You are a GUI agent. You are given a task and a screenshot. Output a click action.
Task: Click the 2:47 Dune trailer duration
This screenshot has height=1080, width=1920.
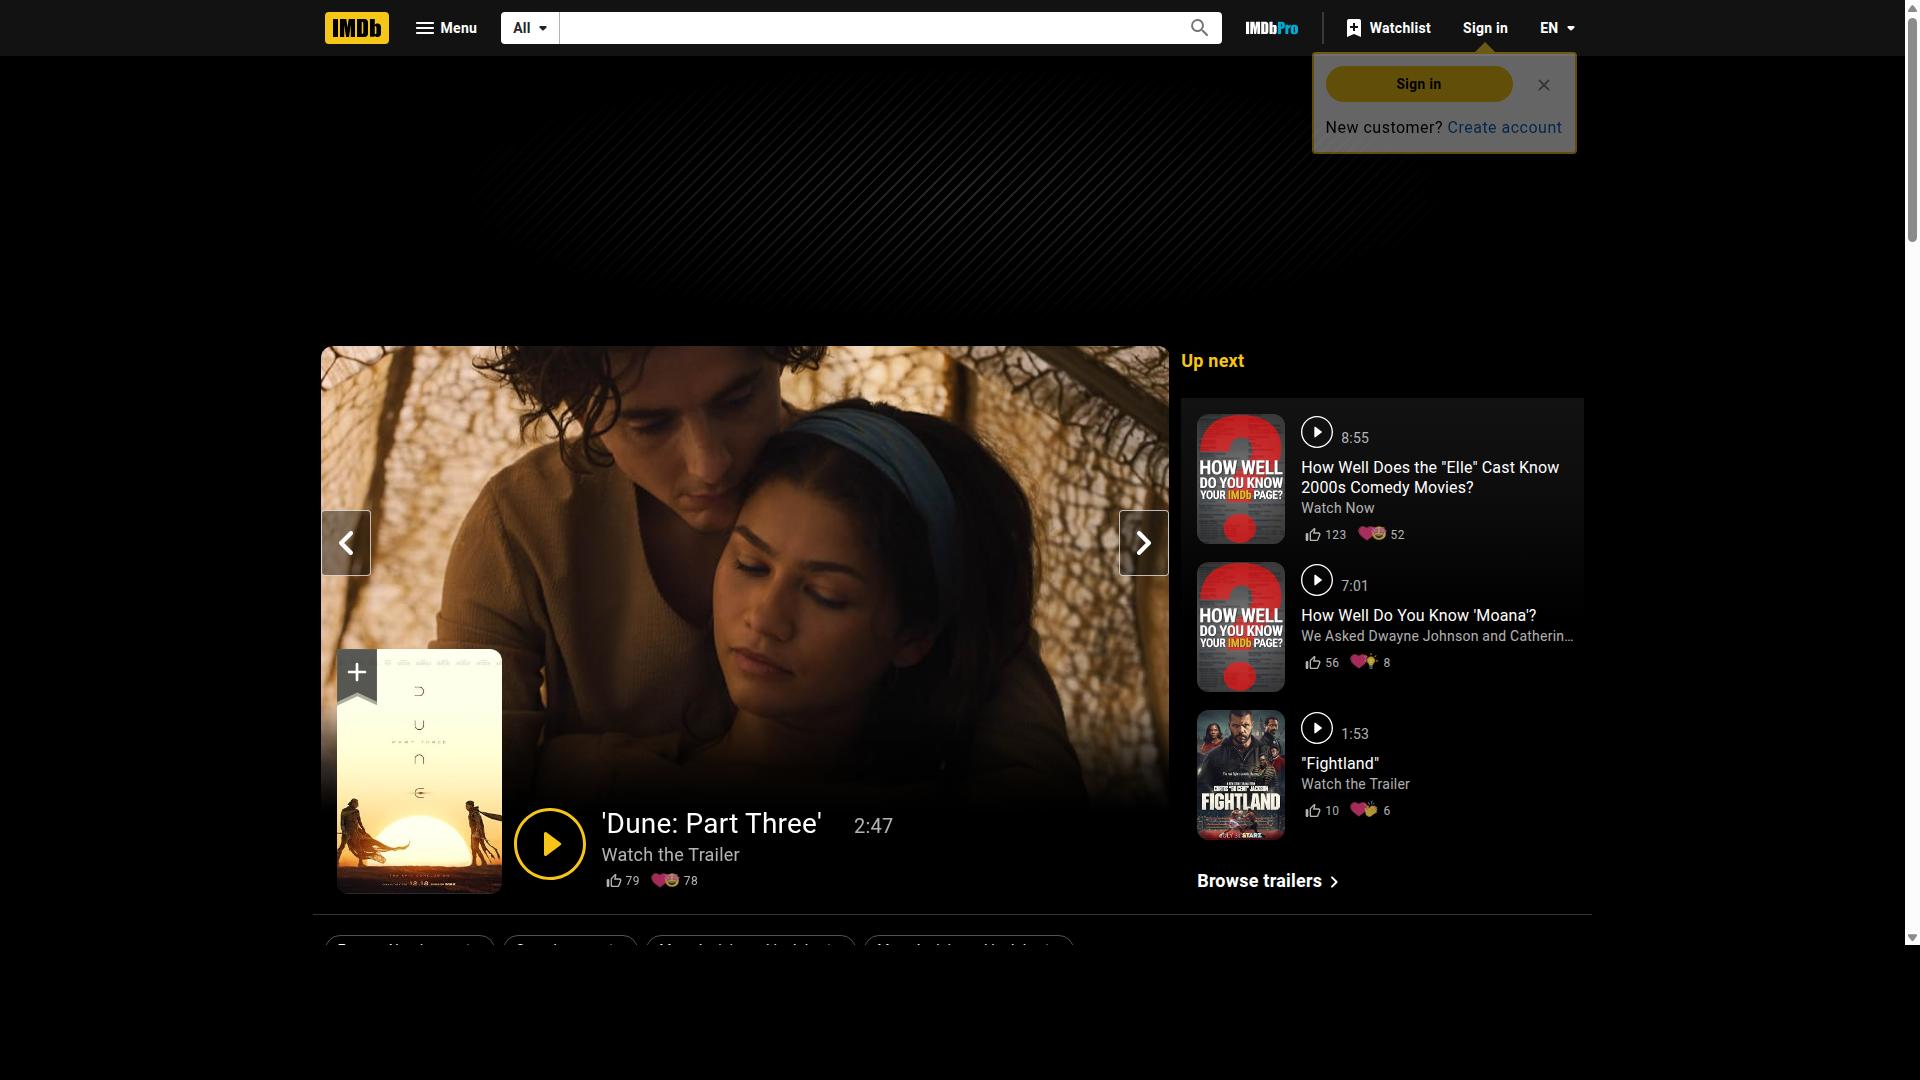tap(873, 826)
